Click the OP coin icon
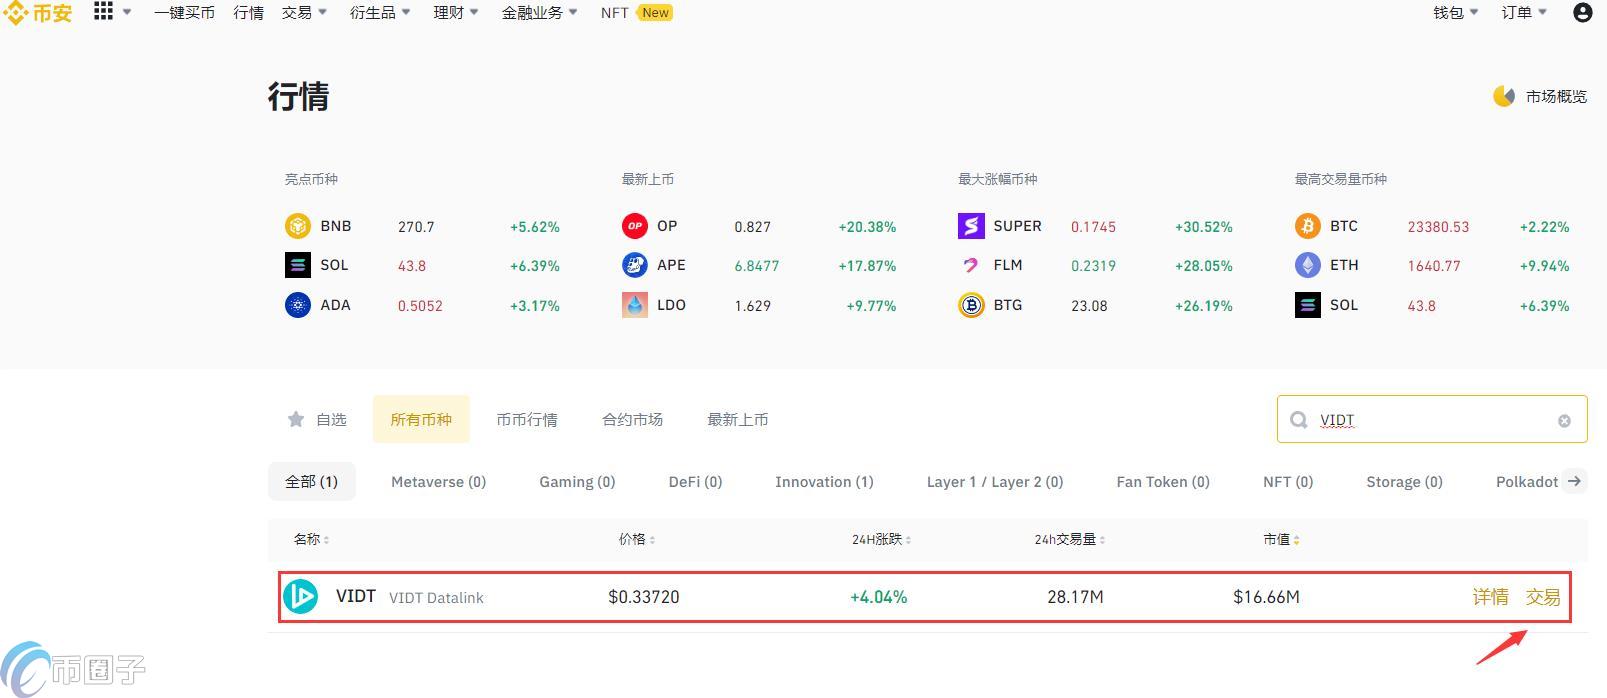This screenshot has height=698, width=1607. click(x=635, y=226)
